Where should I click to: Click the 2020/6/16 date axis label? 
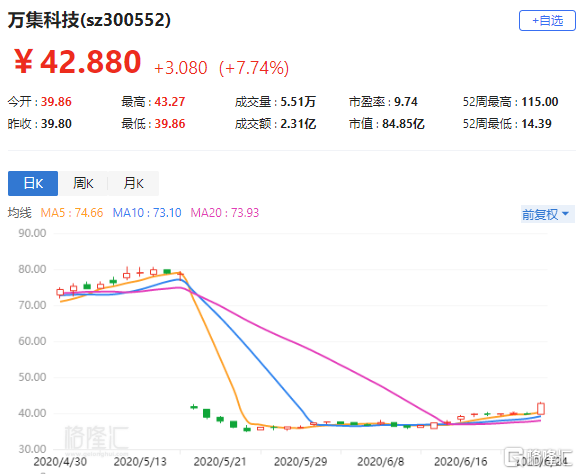pos(460,461)
